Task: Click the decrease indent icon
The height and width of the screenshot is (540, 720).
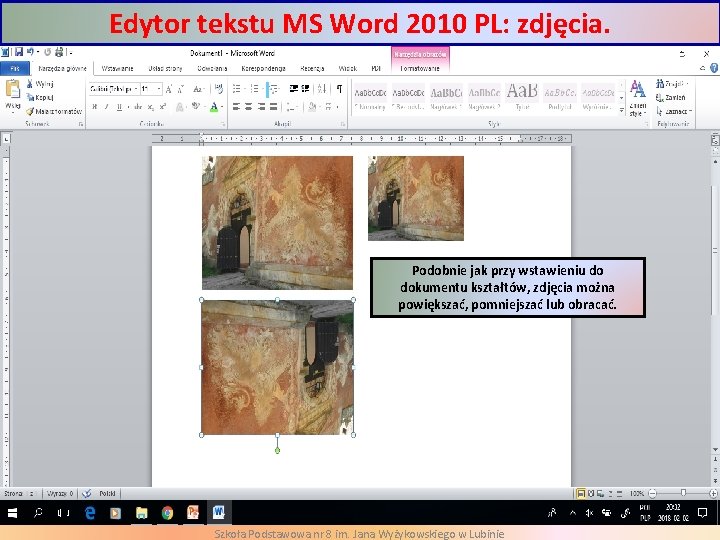Action: click(x=294, y=89)
